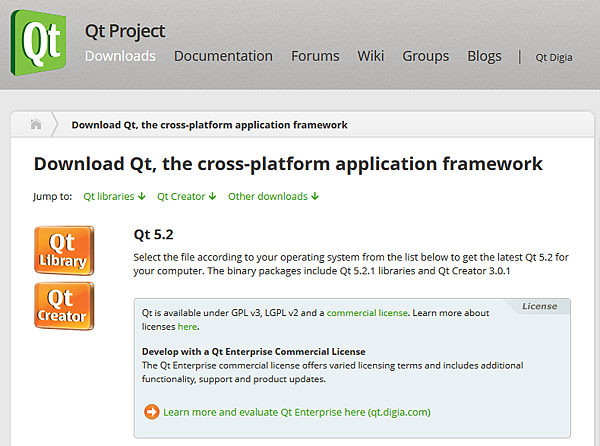This screenshot has width=600, height=446.
Task: Open the Documentation menu item
Action: [x=223, y=56]
